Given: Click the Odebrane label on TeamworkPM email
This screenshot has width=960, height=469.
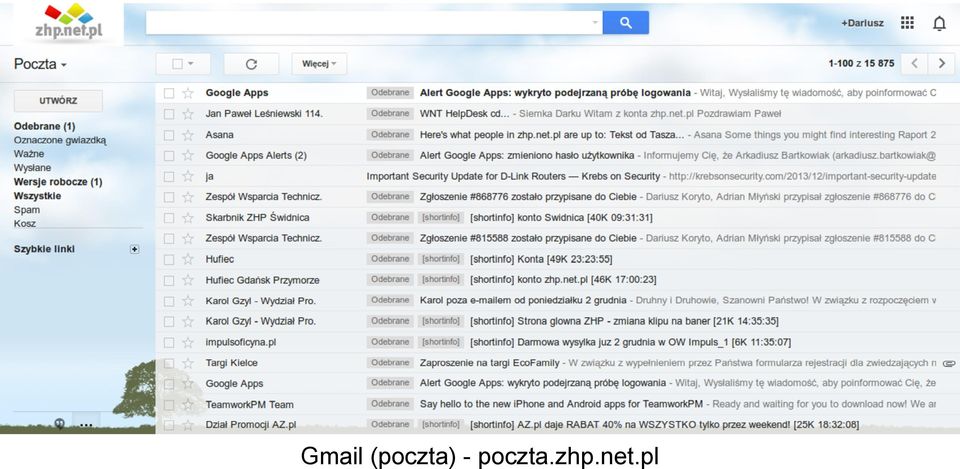Looking at the screenshot, I should 390,404.
